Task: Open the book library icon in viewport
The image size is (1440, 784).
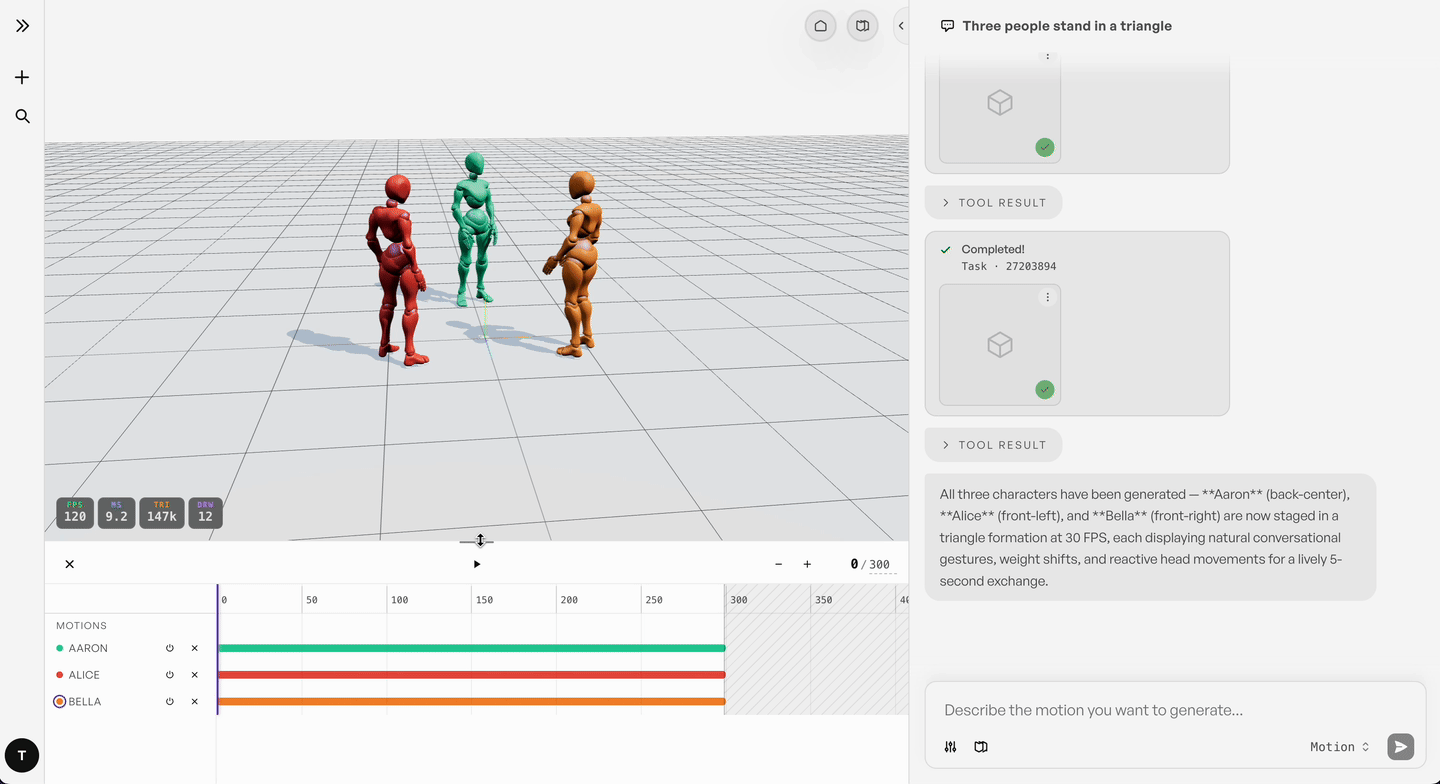Action: point(862,26)
